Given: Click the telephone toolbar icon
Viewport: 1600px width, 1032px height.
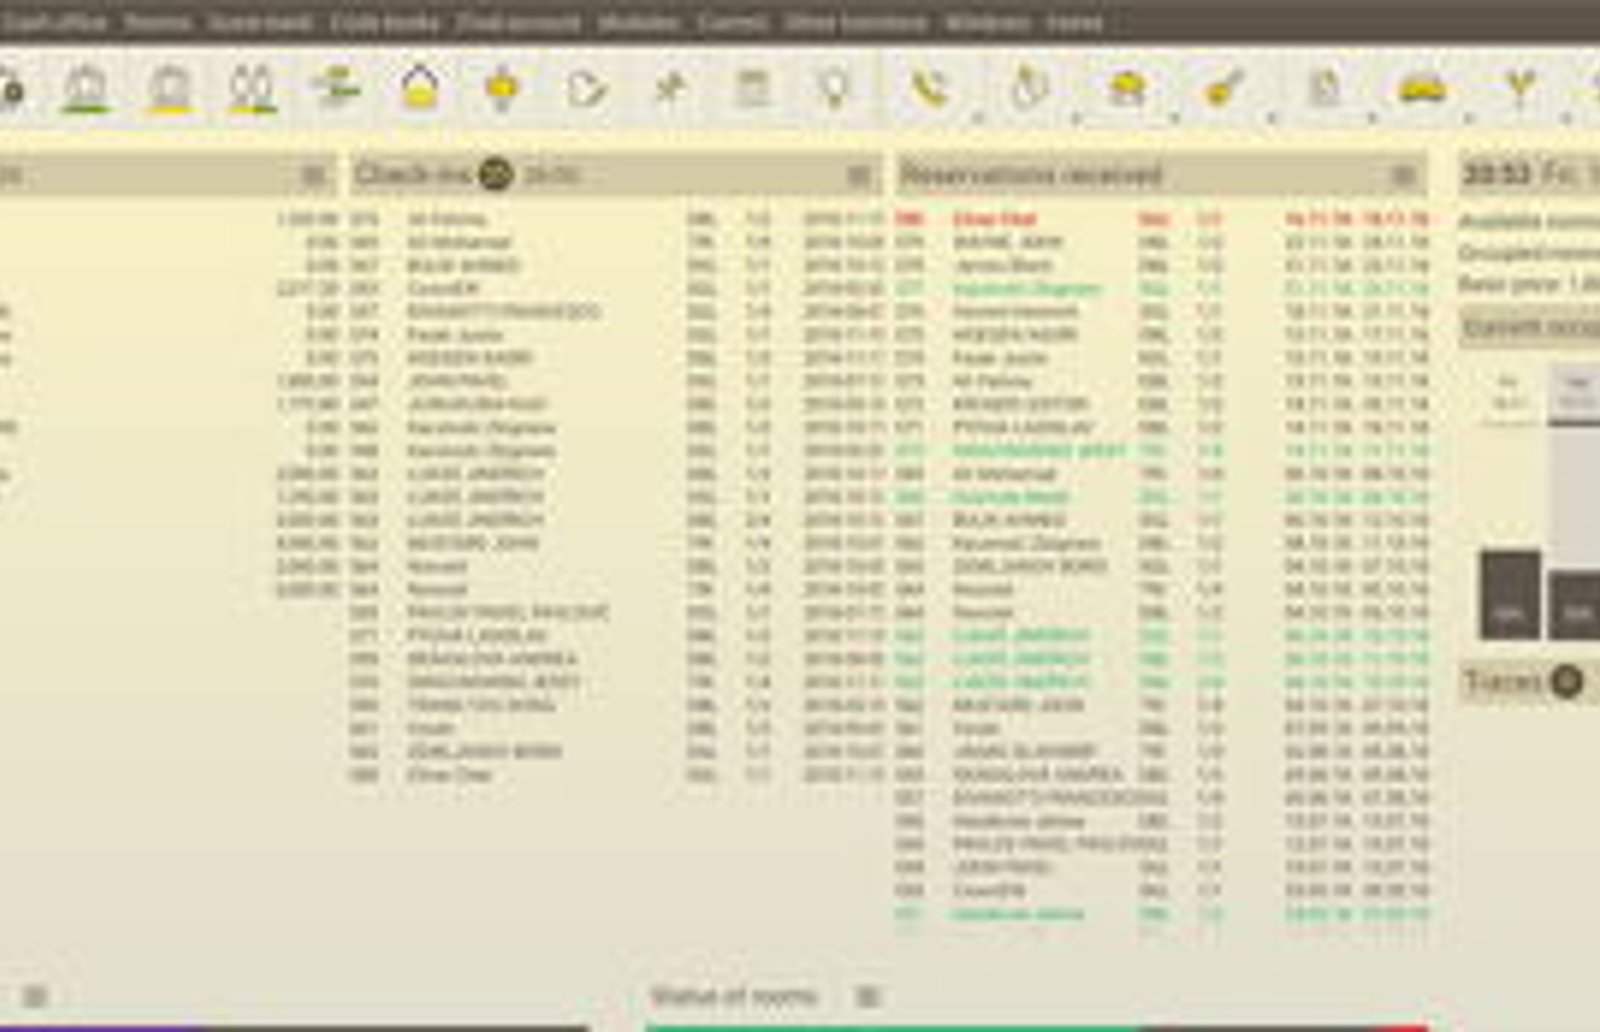Looking at the screenshot, I should coord(930,88).
